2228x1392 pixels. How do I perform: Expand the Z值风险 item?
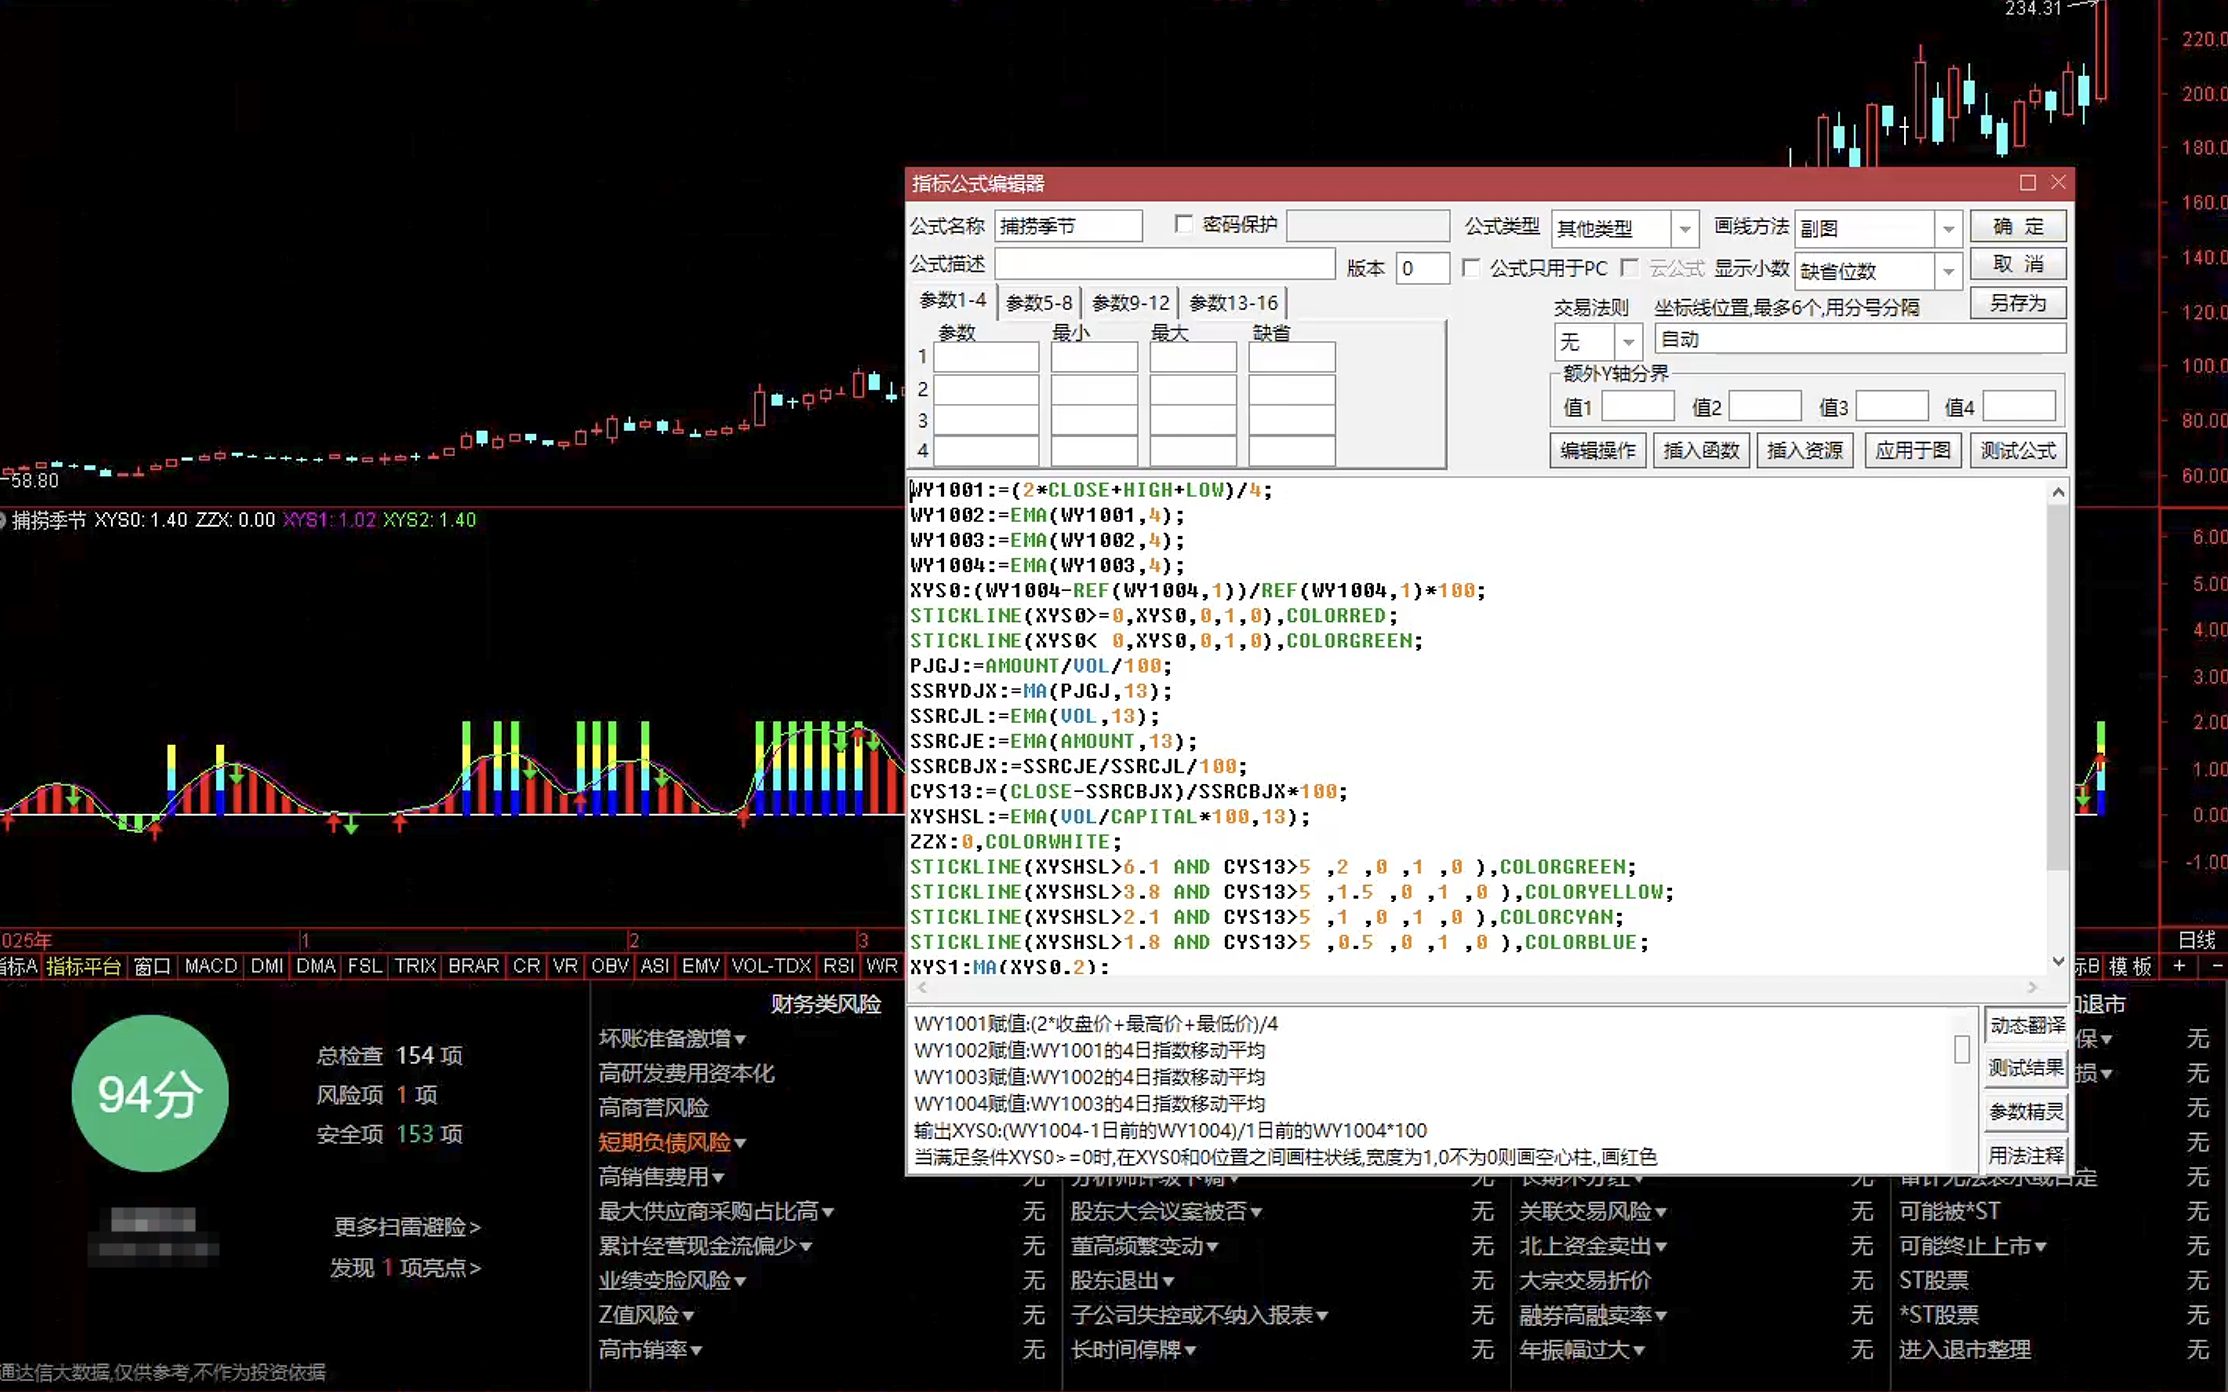[x=688, y=1316]
